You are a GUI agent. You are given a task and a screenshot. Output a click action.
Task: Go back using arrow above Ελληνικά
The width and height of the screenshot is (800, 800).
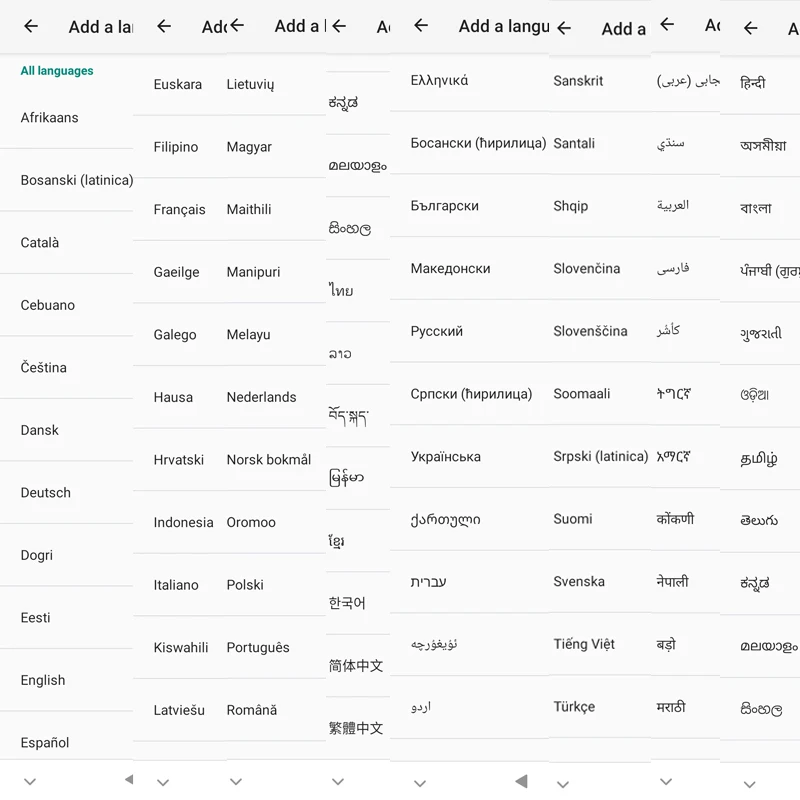tap(421, 26)
